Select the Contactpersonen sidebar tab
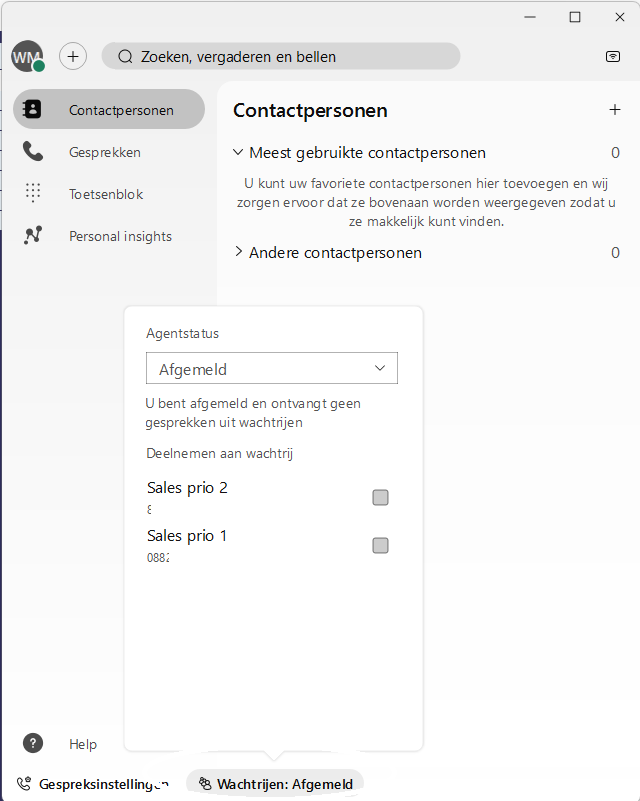The image size is (640, 801). [109, 109]
